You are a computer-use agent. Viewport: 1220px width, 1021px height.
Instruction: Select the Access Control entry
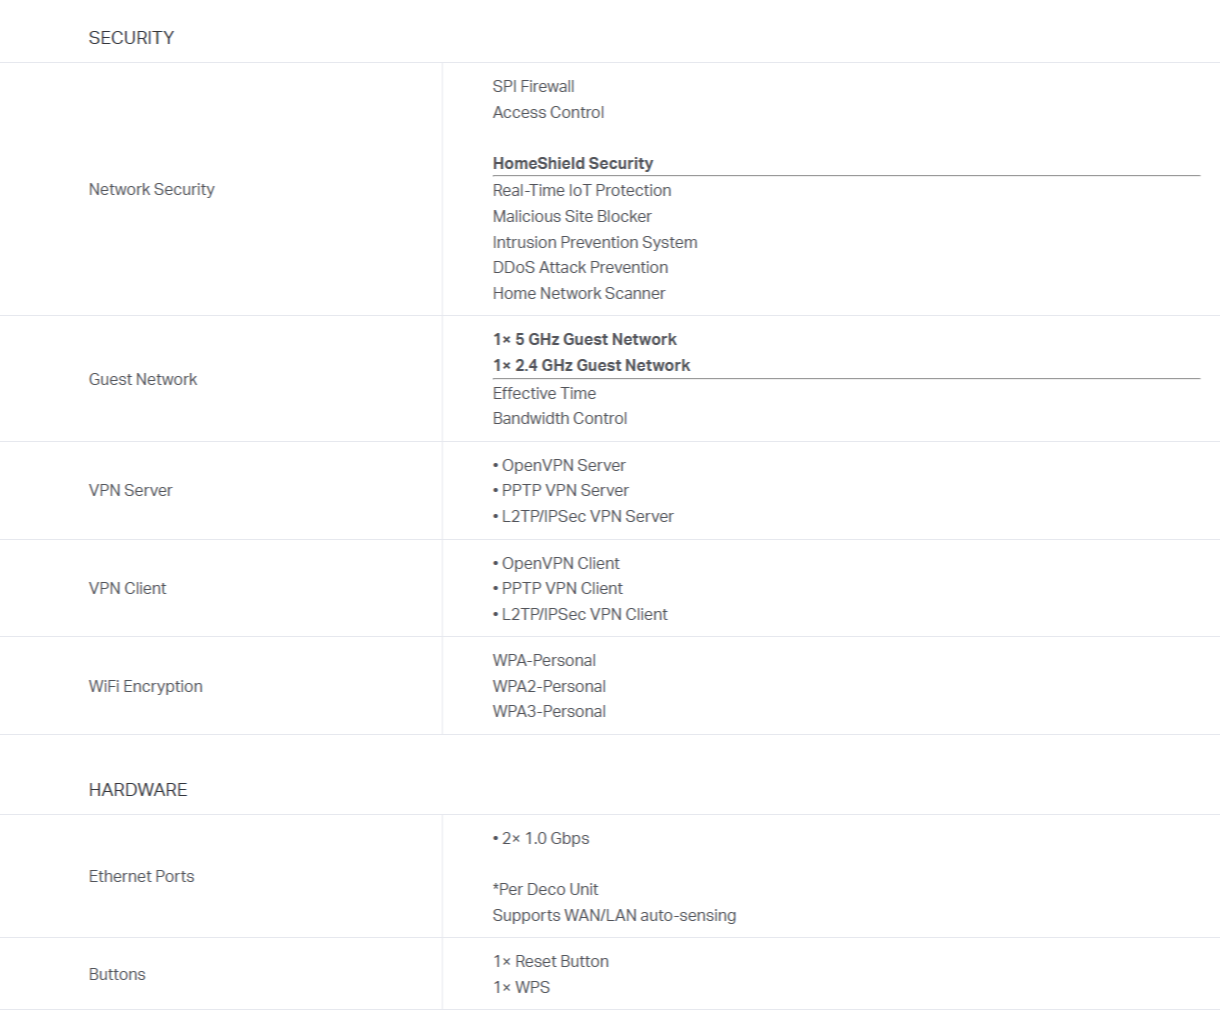tap(548, 112)
